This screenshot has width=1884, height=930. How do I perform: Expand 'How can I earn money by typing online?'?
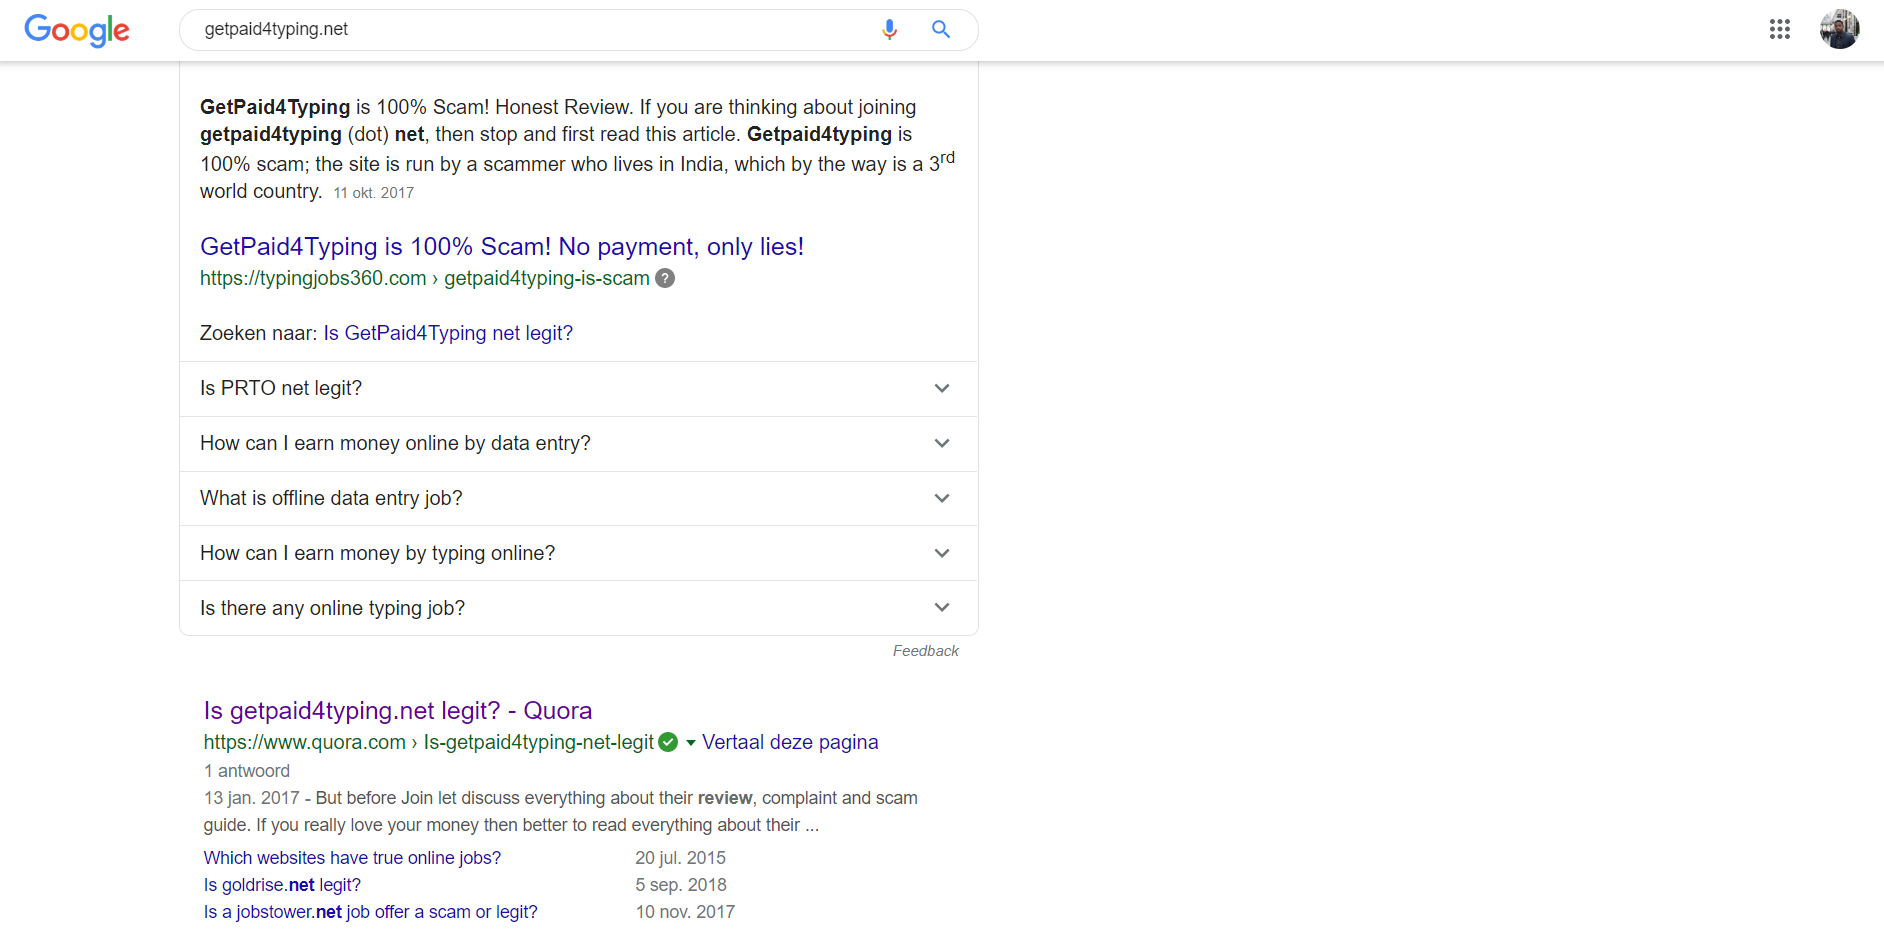pyautogui.click(x=579, y=553)
